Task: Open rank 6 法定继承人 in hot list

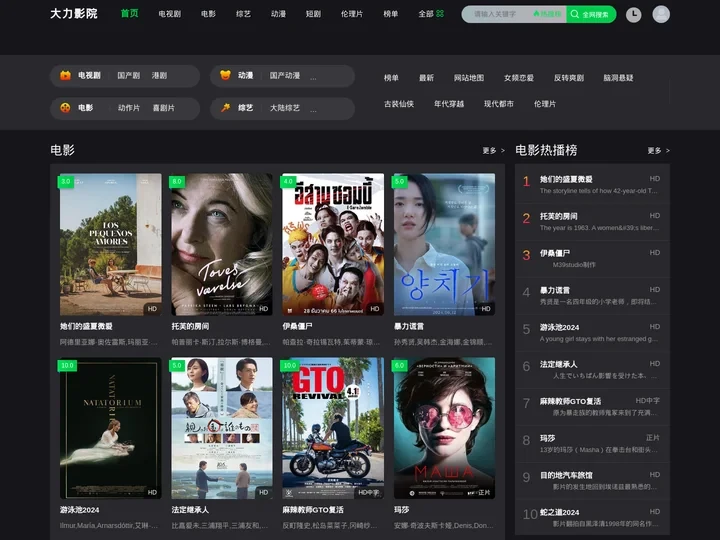Action: [x=592, y=370]
